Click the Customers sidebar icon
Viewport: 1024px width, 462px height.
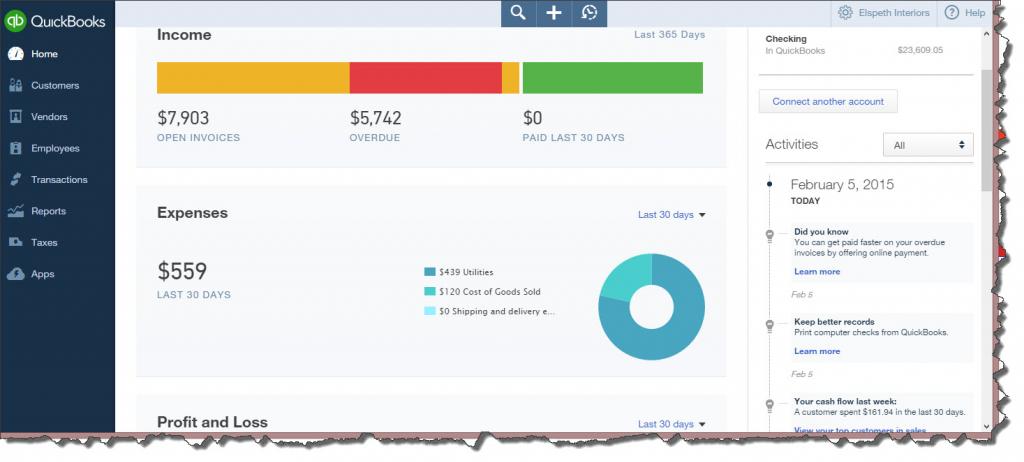pos(16,86)
